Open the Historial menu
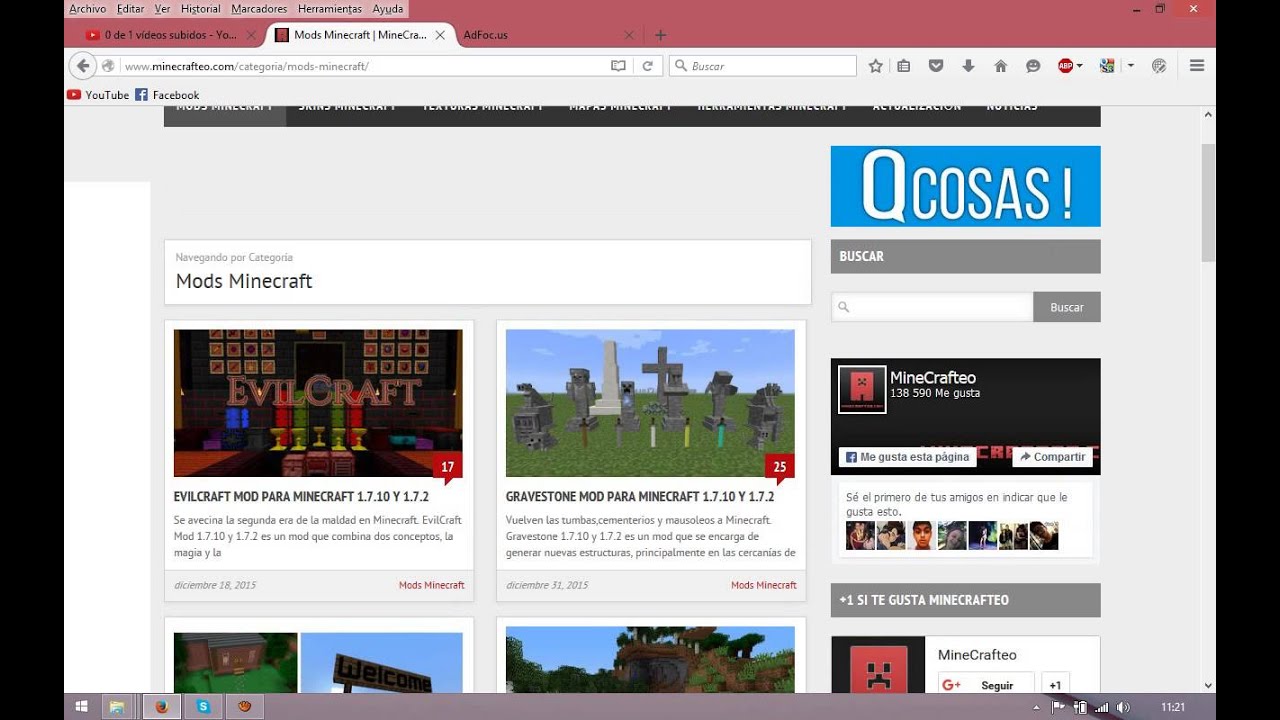The image size is (1280, 720). [200, 9]
